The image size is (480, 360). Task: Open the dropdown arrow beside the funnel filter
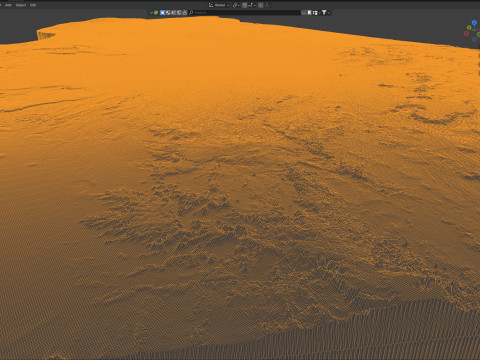[x=329, y=13]
